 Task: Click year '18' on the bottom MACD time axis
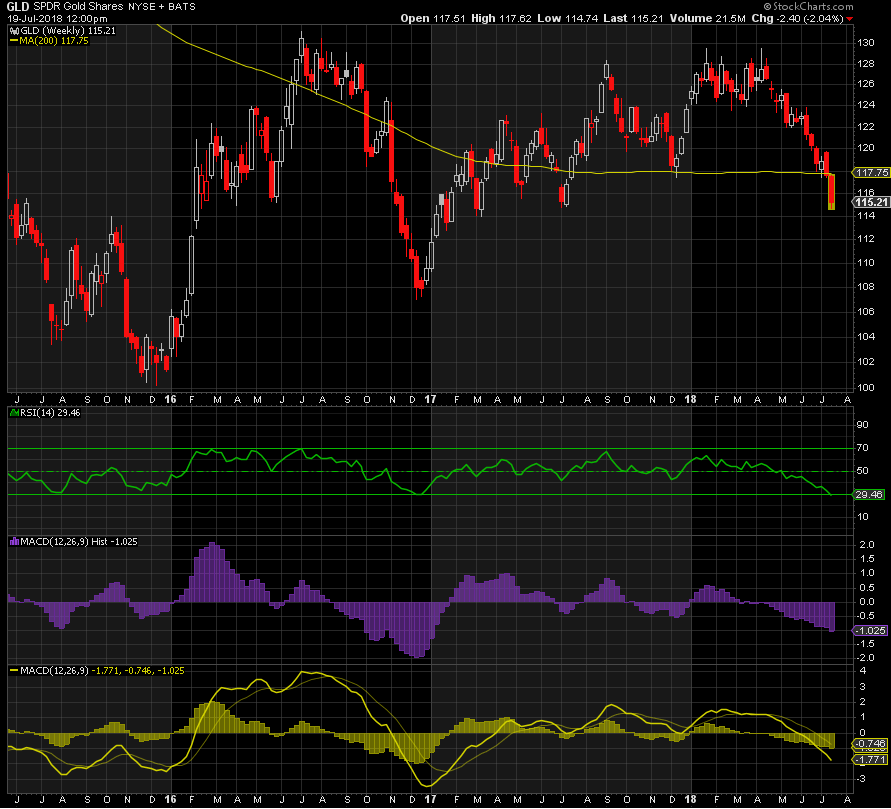point(690,799)
